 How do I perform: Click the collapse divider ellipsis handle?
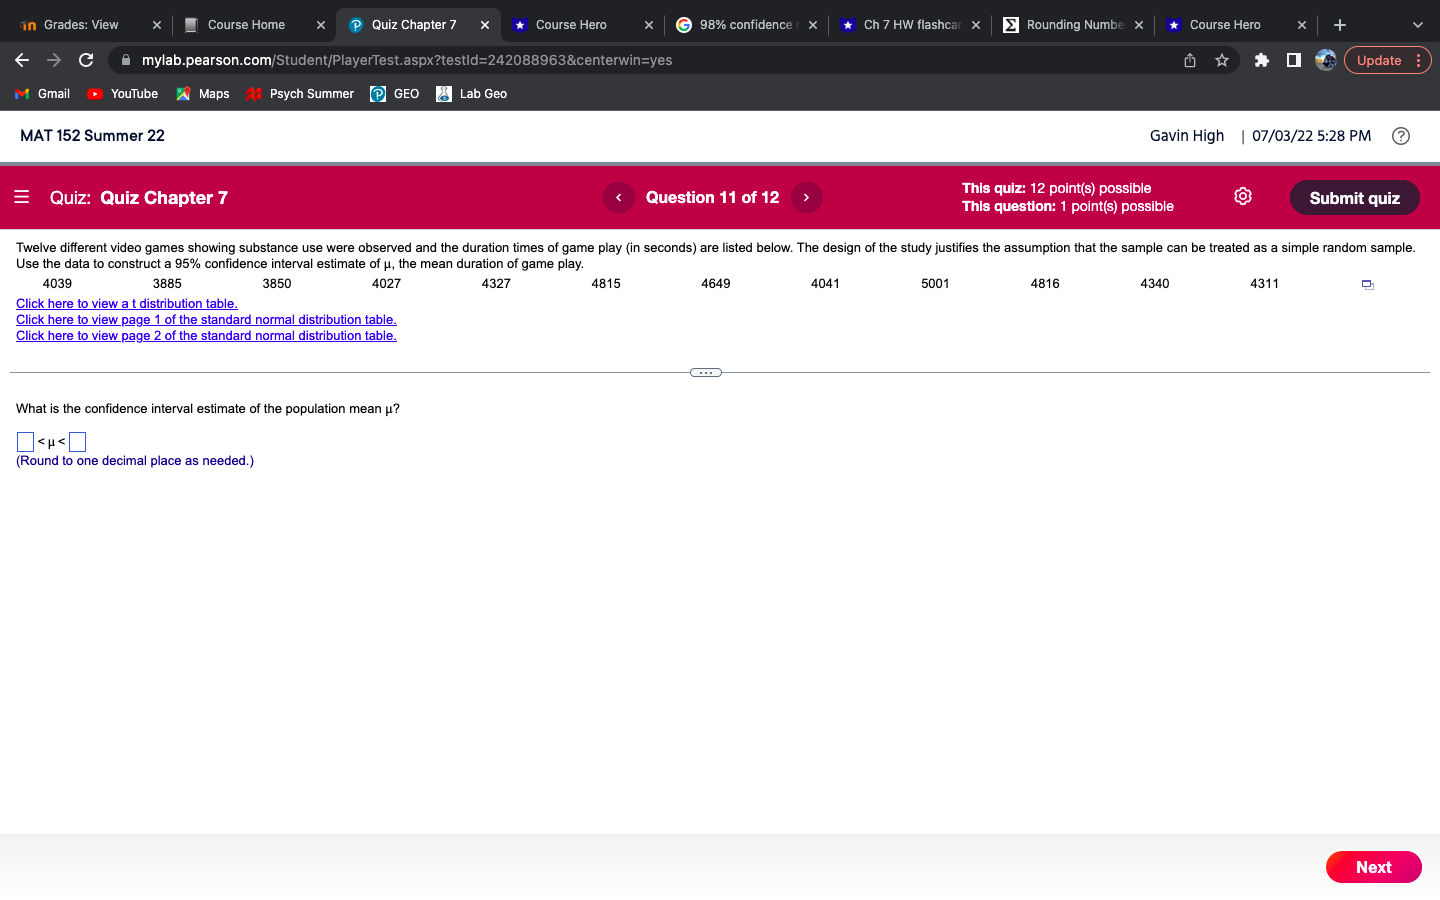706,373
